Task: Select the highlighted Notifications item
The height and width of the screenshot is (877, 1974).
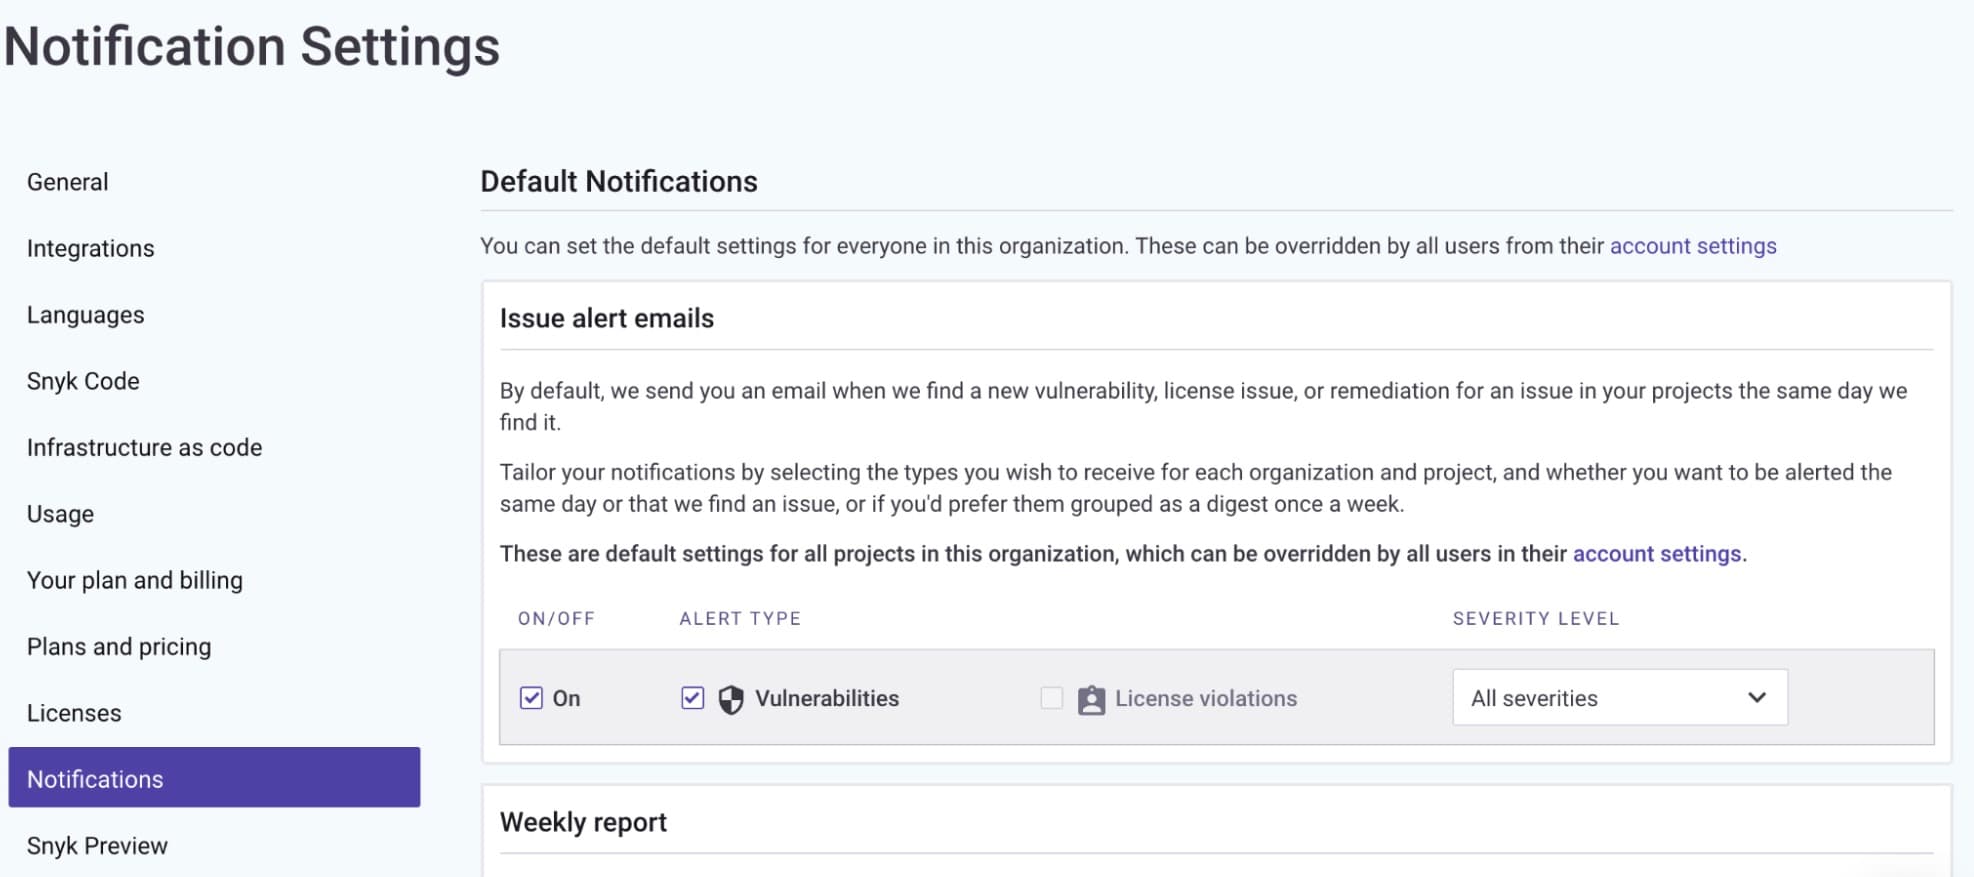Action: (214, 777)
